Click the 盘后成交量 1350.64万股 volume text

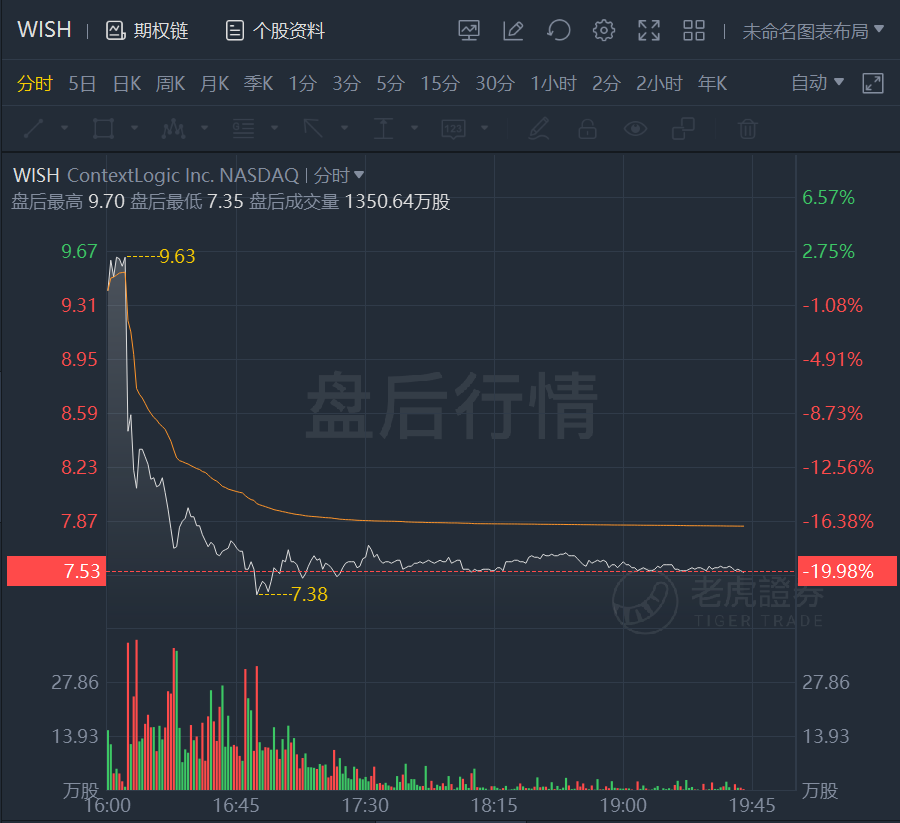(x=350, y=202)
